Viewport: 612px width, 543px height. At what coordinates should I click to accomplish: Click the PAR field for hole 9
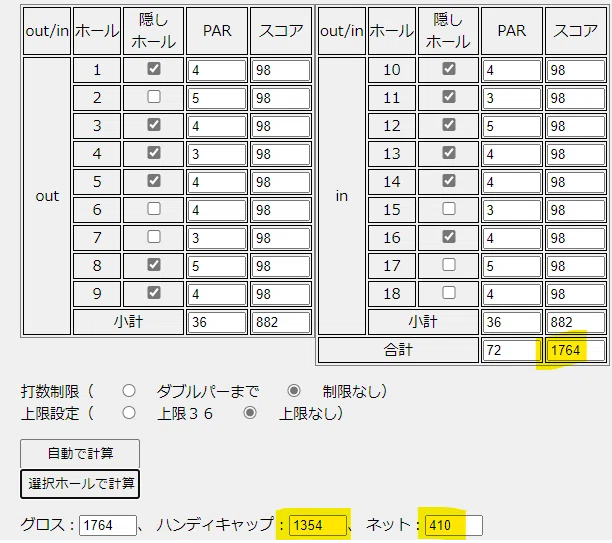[217, 294]
